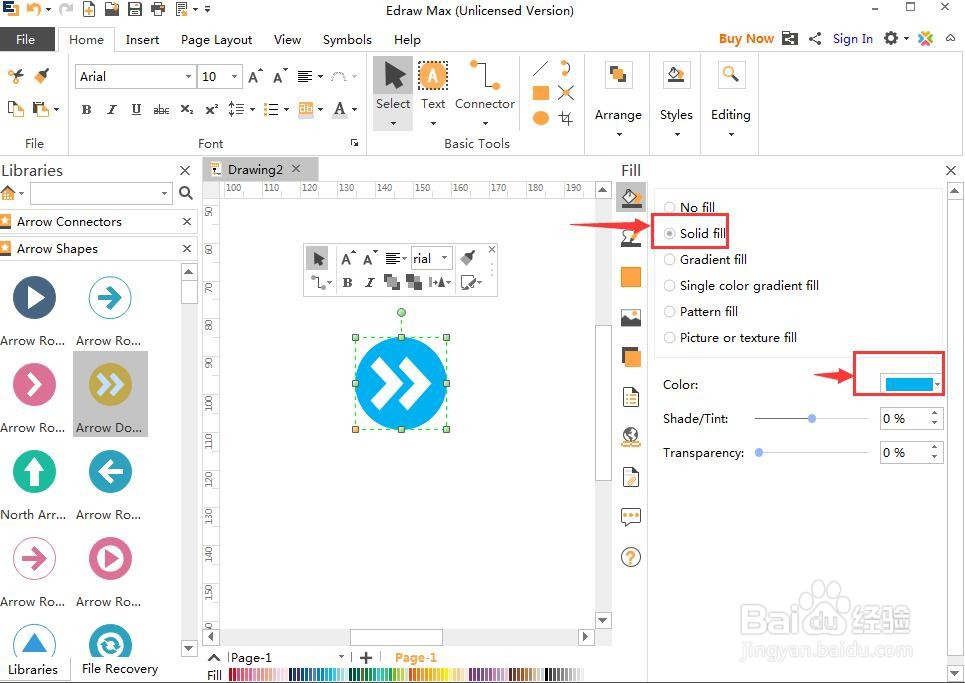Open the font color A dropdown arrow
965x683 pixels.
354,110
